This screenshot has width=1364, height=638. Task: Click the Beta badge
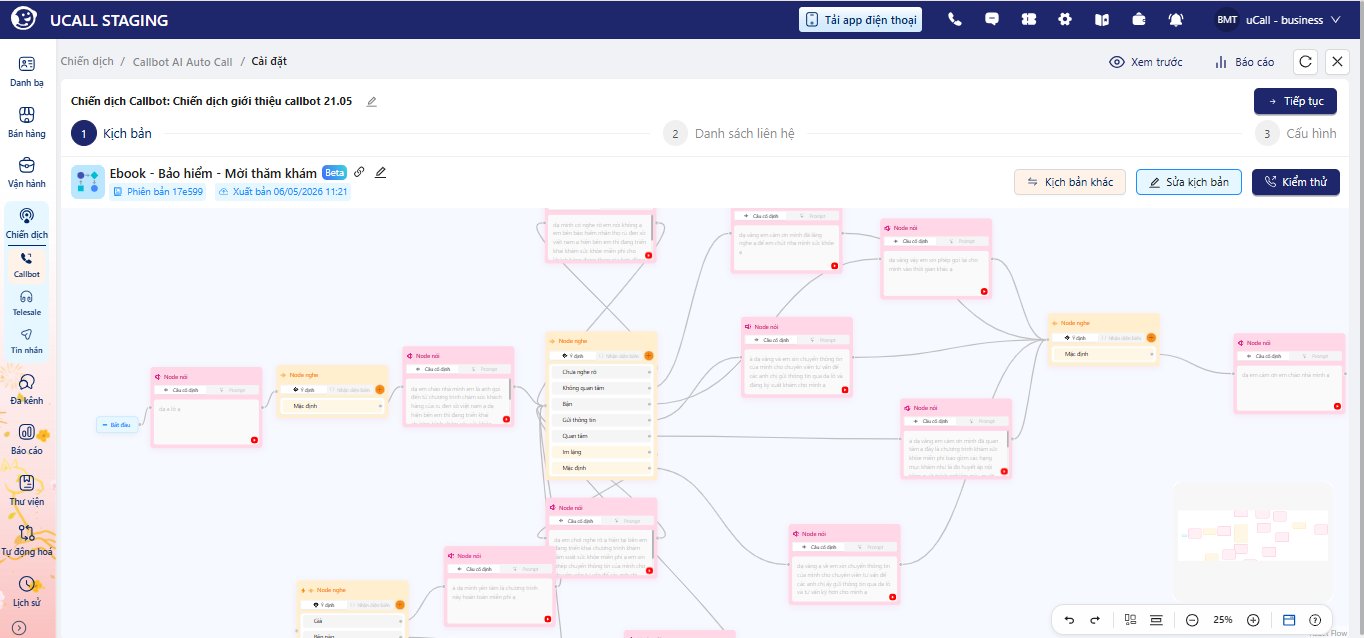pos(334,173)
